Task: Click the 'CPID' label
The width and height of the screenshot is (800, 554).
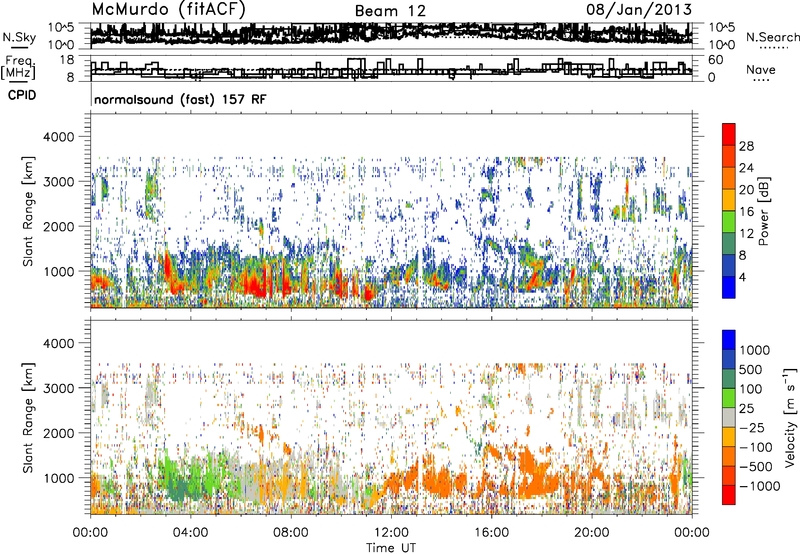Action: click(x=22, y=95)
